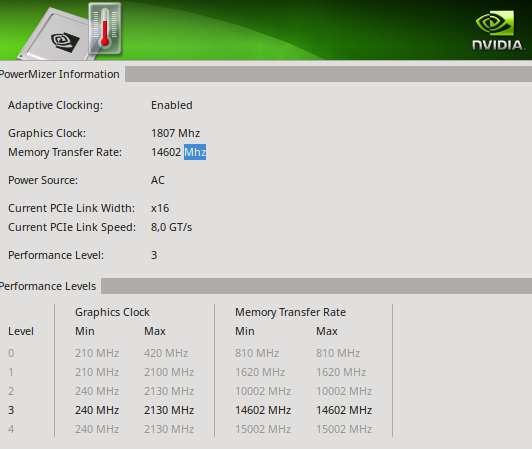
Task: Click the 'Memory Transfer Rate' table column group header
Action: pyautogui.click(x=290, y=312)
